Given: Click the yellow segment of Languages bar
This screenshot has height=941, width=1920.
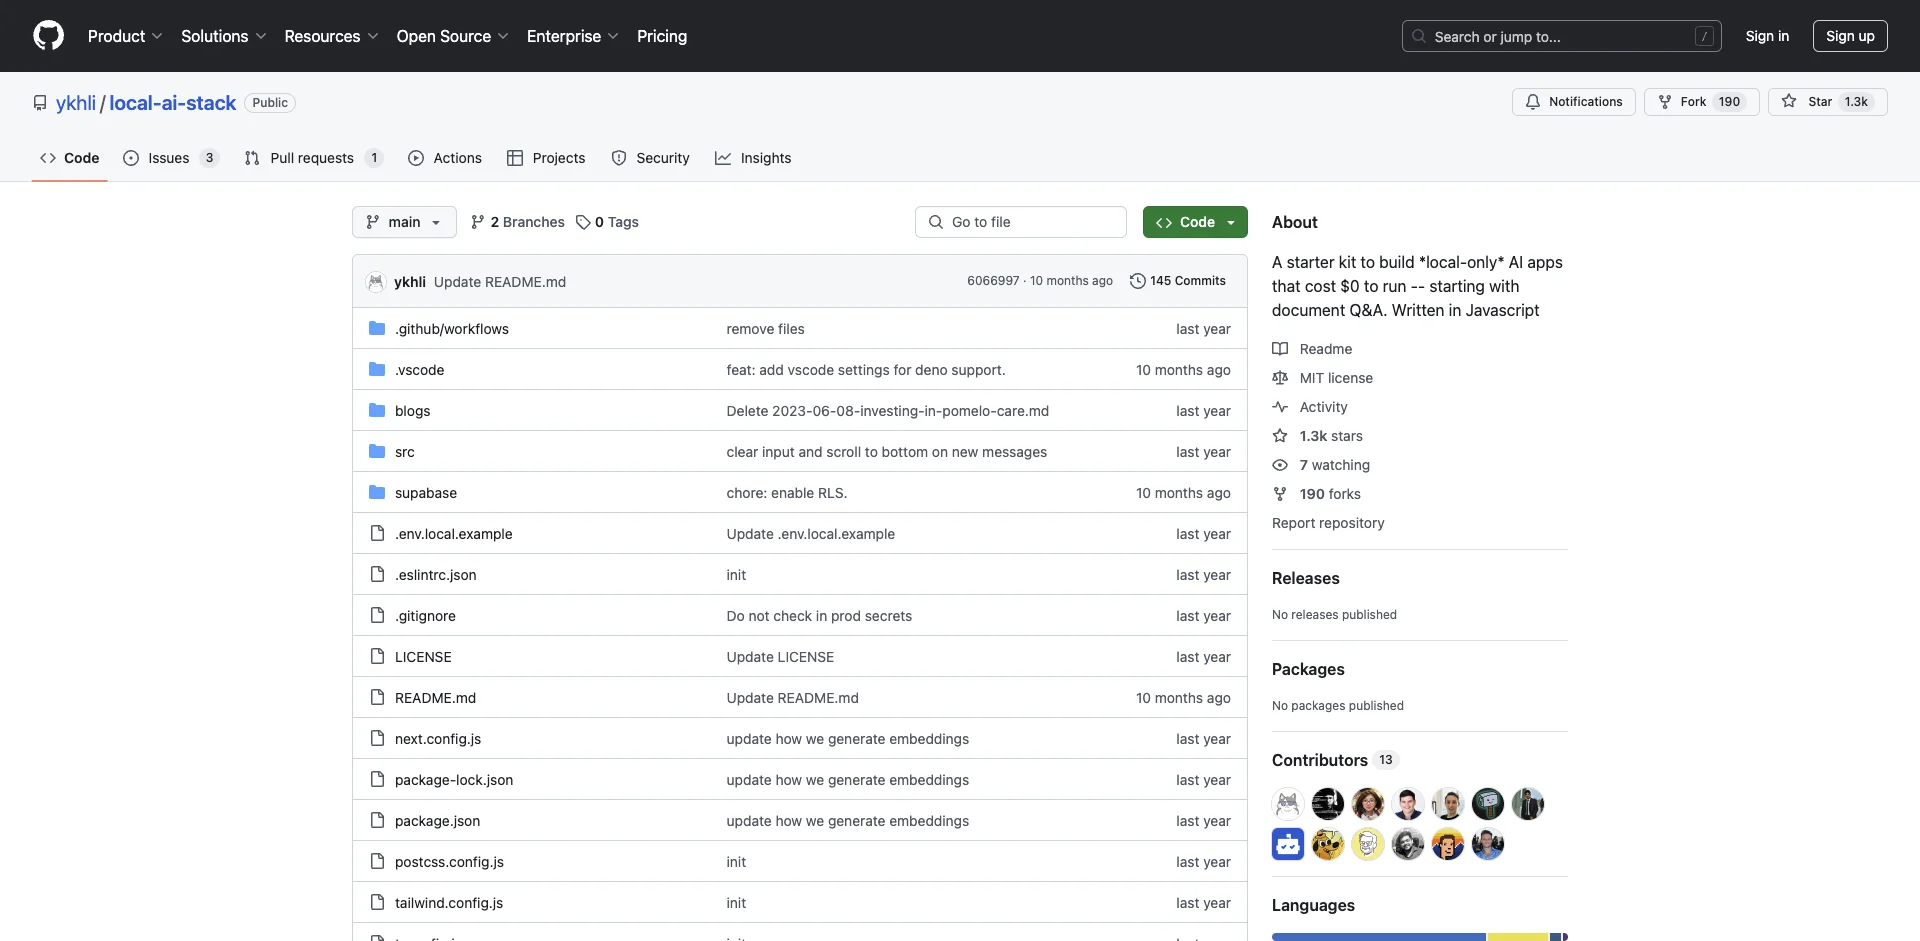Looking at the screenshot, I should pyautogui.click(x=1518, y=937).
